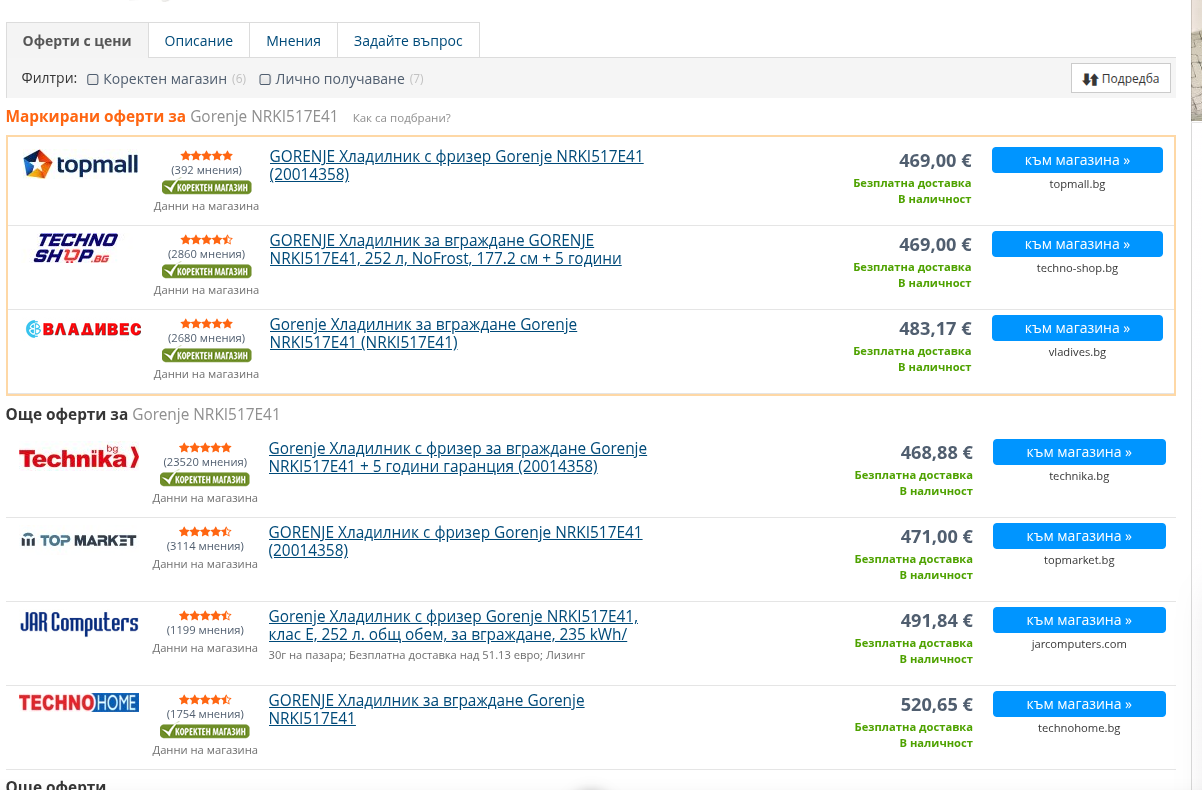Open Владивес offer title link

423,333
